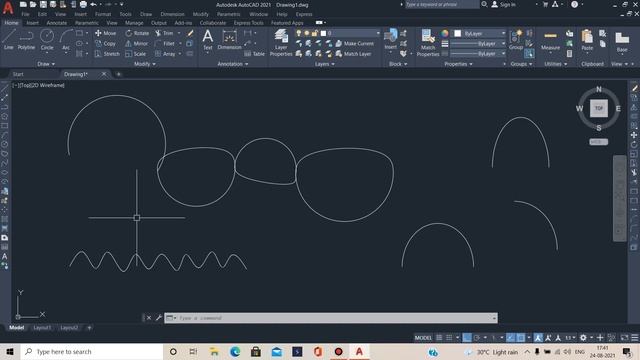Choose the Move command
The width and height of the screenshot is (640, 360).
(106, 33)
